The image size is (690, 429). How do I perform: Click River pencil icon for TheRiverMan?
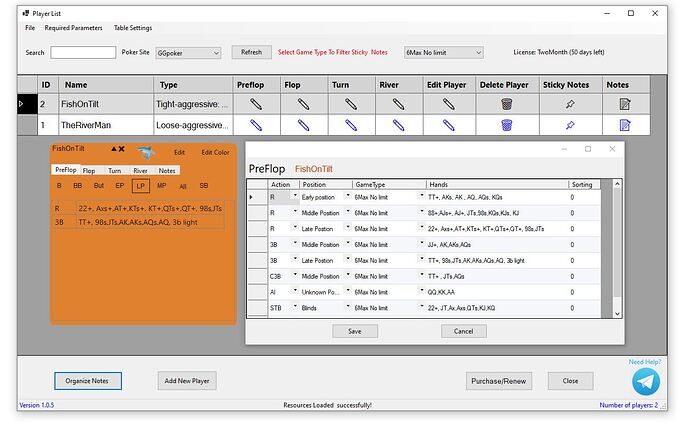pos(398,125)
